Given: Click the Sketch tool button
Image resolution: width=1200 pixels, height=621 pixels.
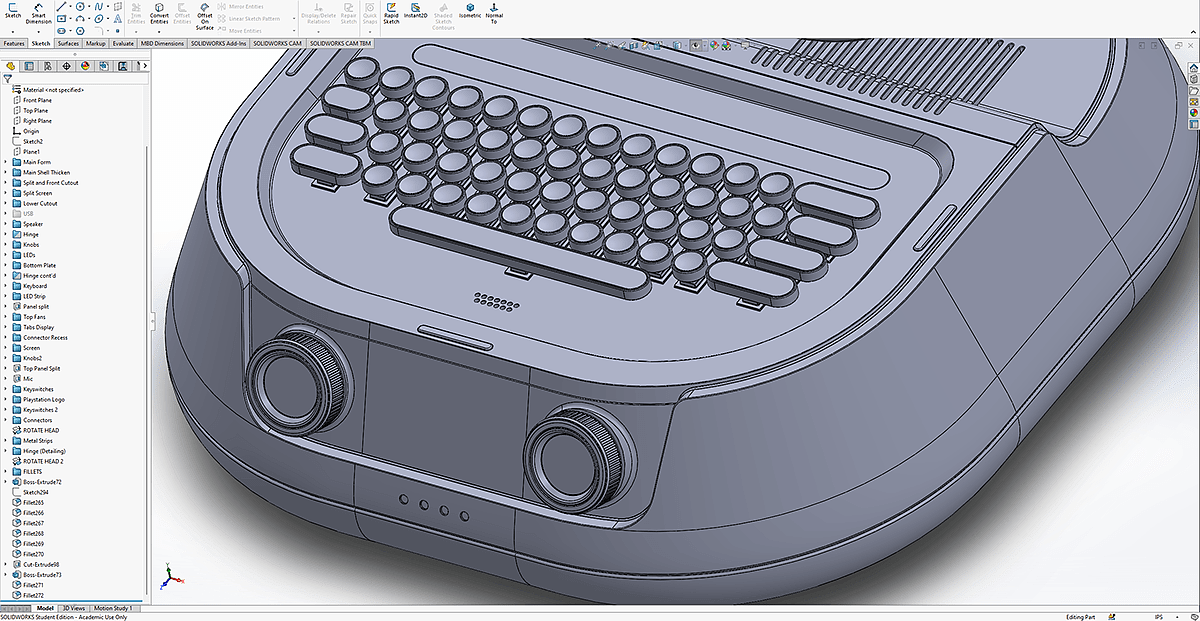Looking at the screenshot, I should 13,12.
